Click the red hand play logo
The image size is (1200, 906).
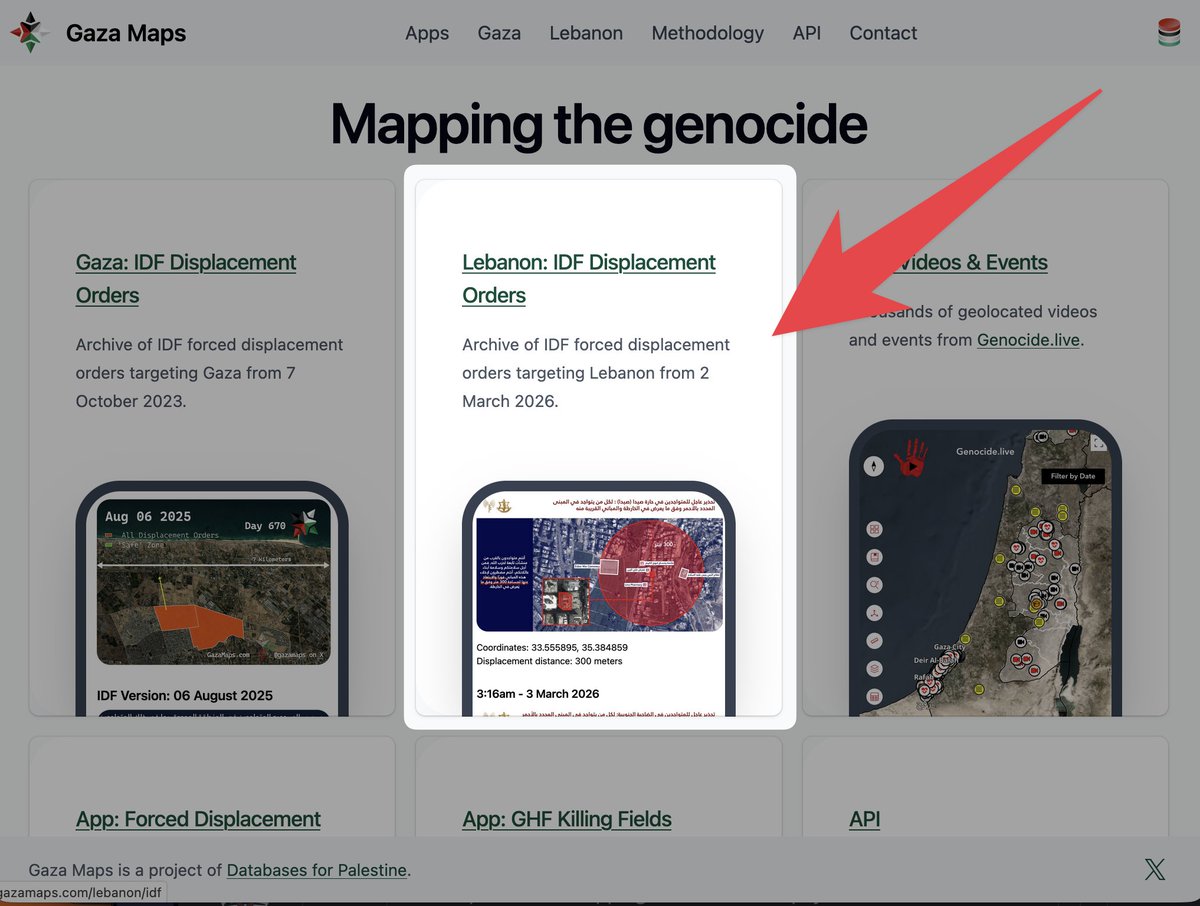911,456
